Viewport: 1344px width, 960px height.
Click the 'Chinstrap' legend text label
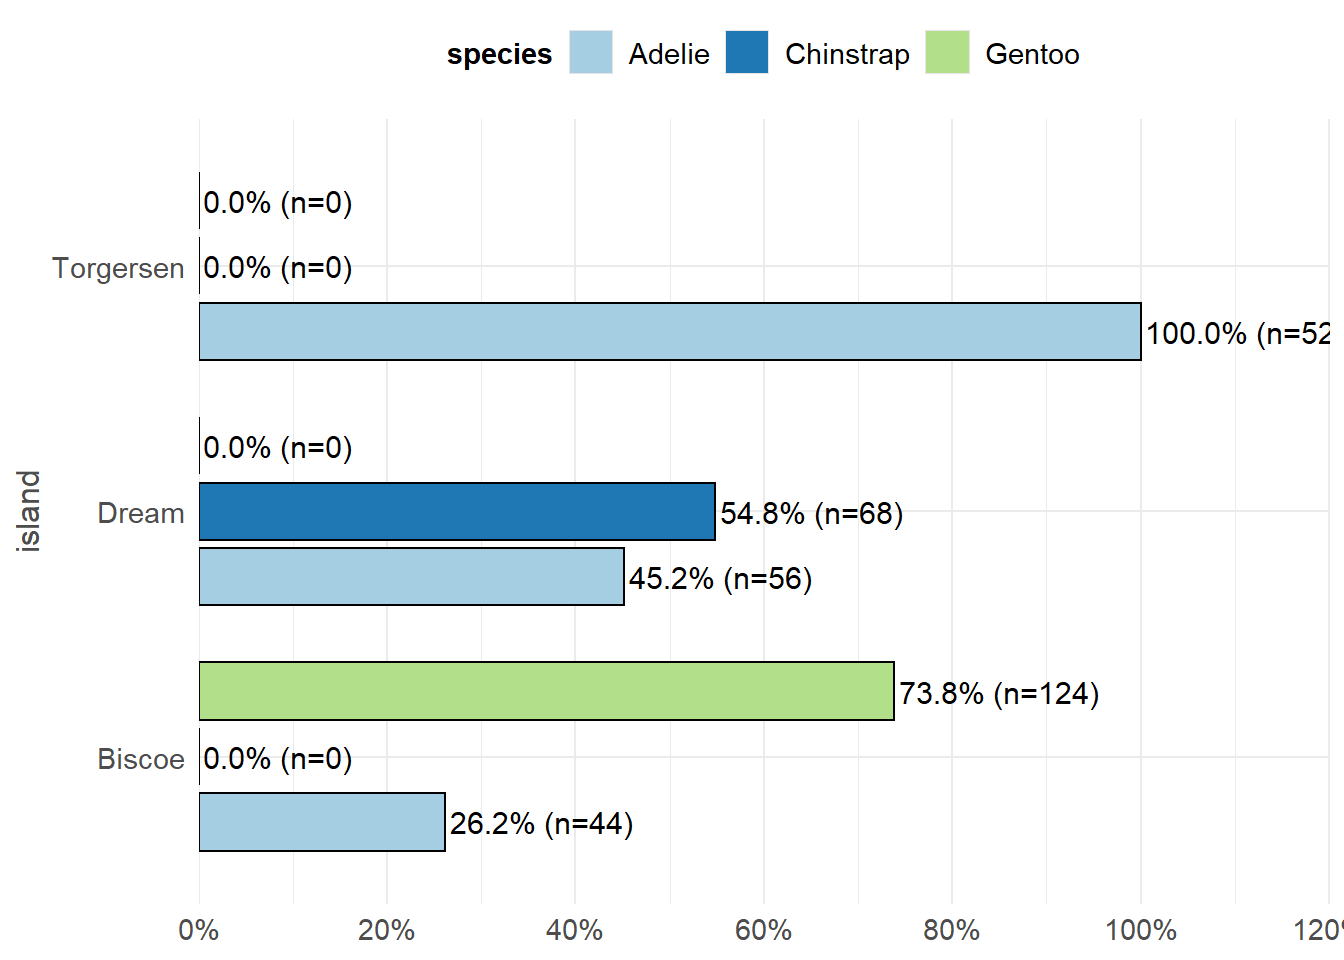tap(847, 54)
